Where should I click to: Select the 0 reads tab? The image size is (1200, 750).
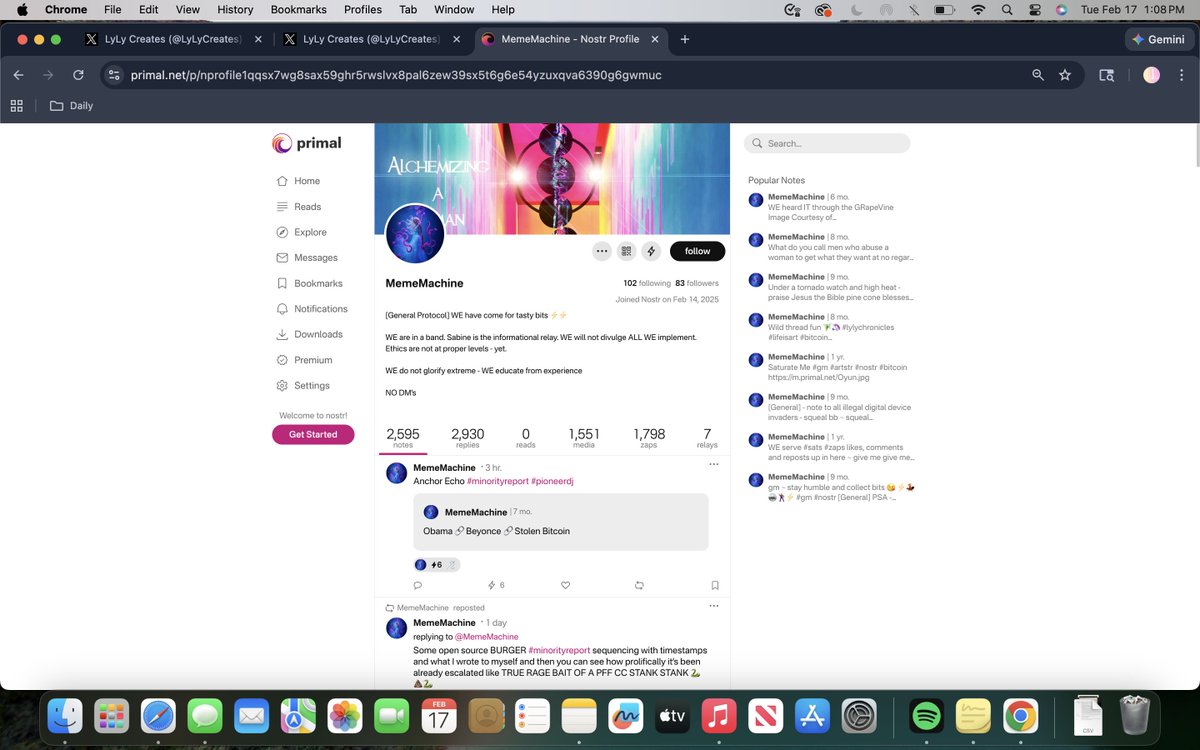(526, 438)
